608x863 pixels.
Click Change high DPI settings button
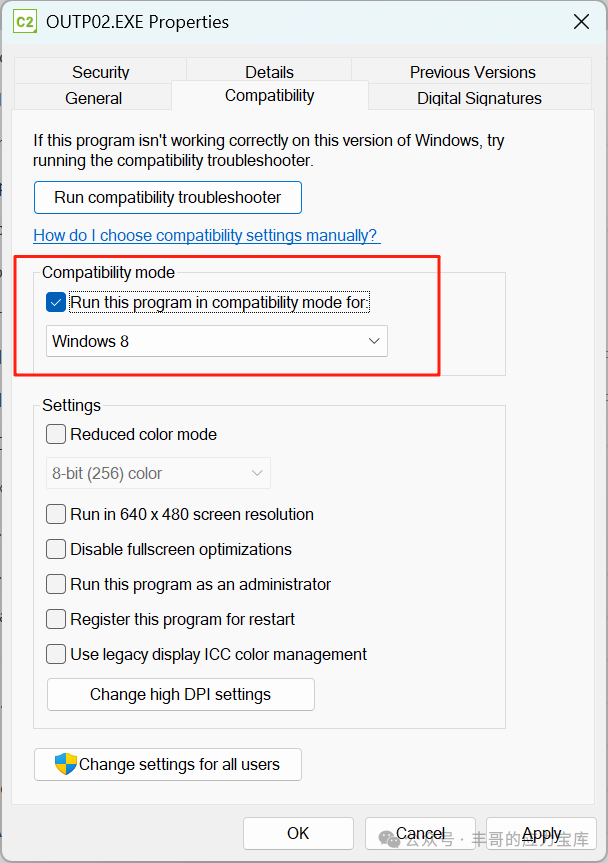(180, 695)
